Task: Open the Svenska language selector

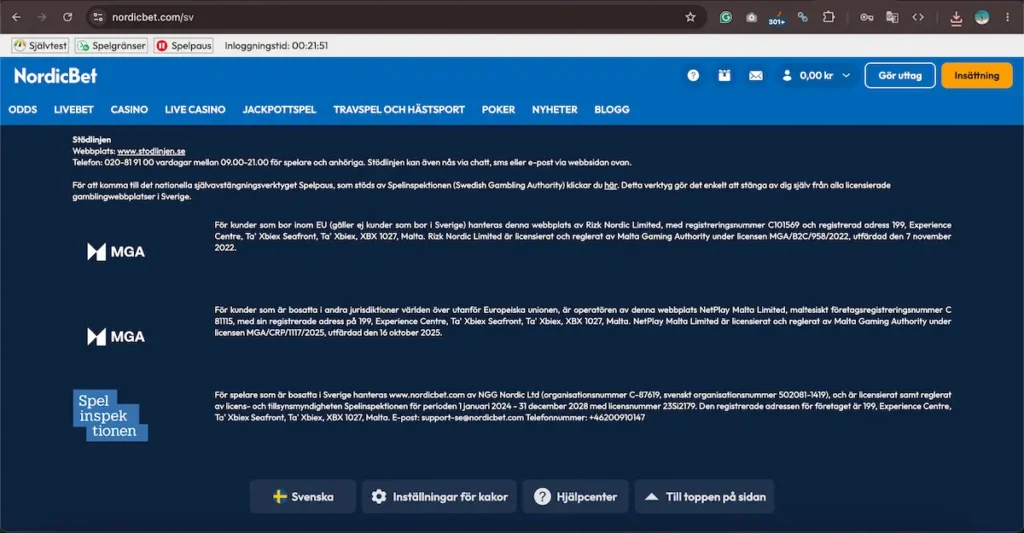Action: 303,496
